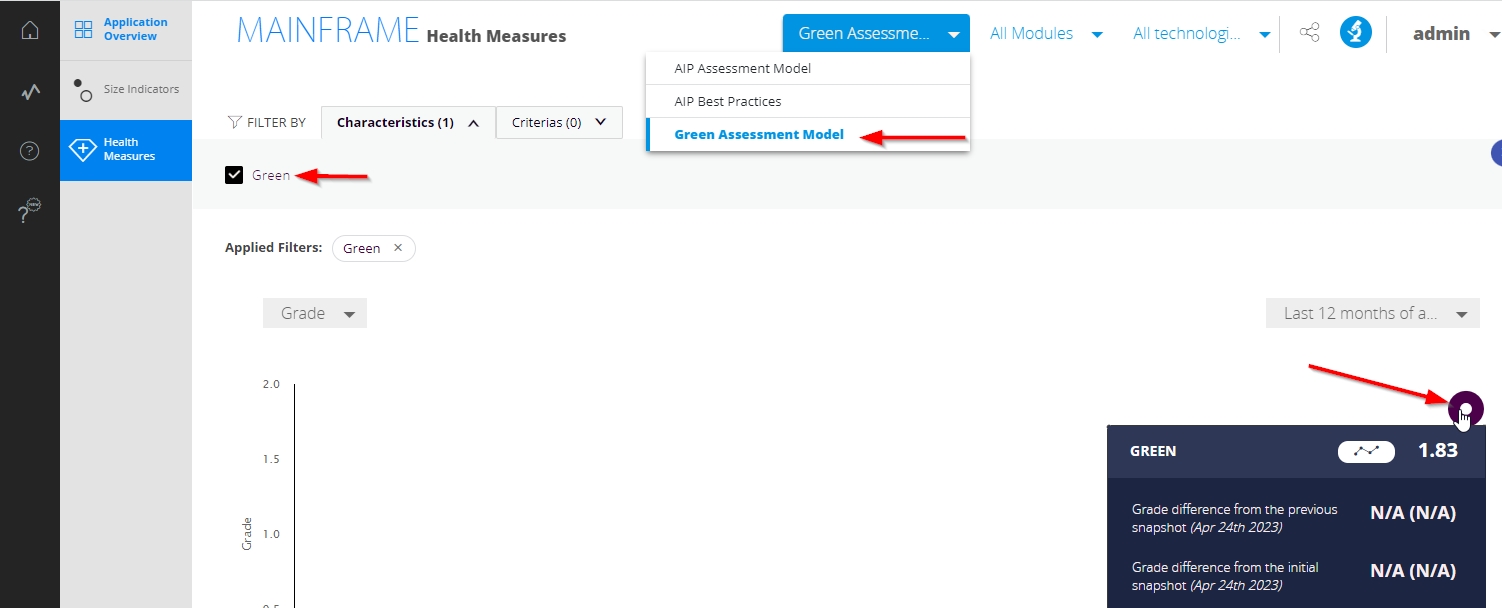Click the help question mark icon

pyautogui.click(x=30, y=152)
